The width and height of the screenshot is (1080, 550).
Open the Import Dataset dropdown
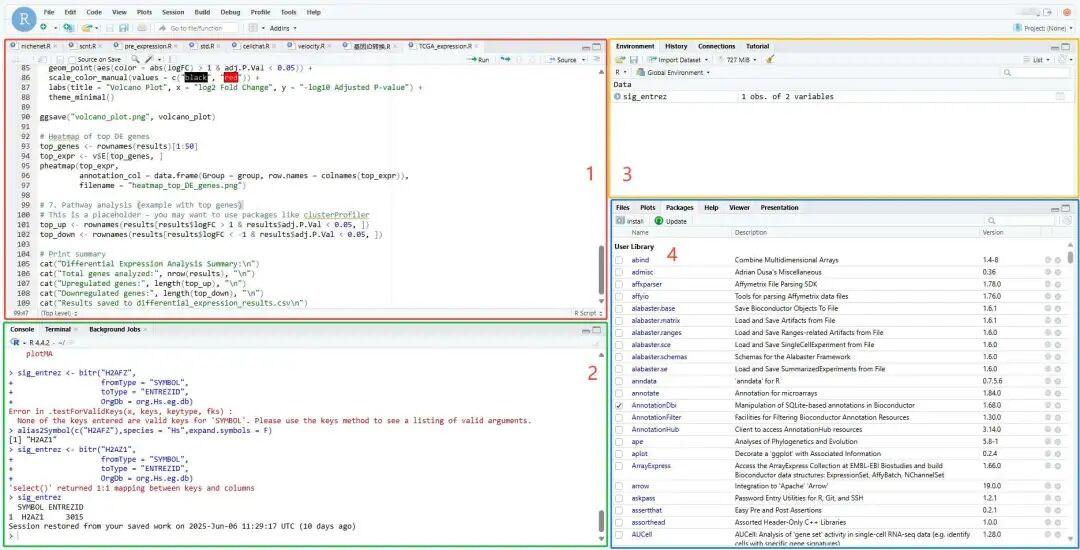click(677, 60)
